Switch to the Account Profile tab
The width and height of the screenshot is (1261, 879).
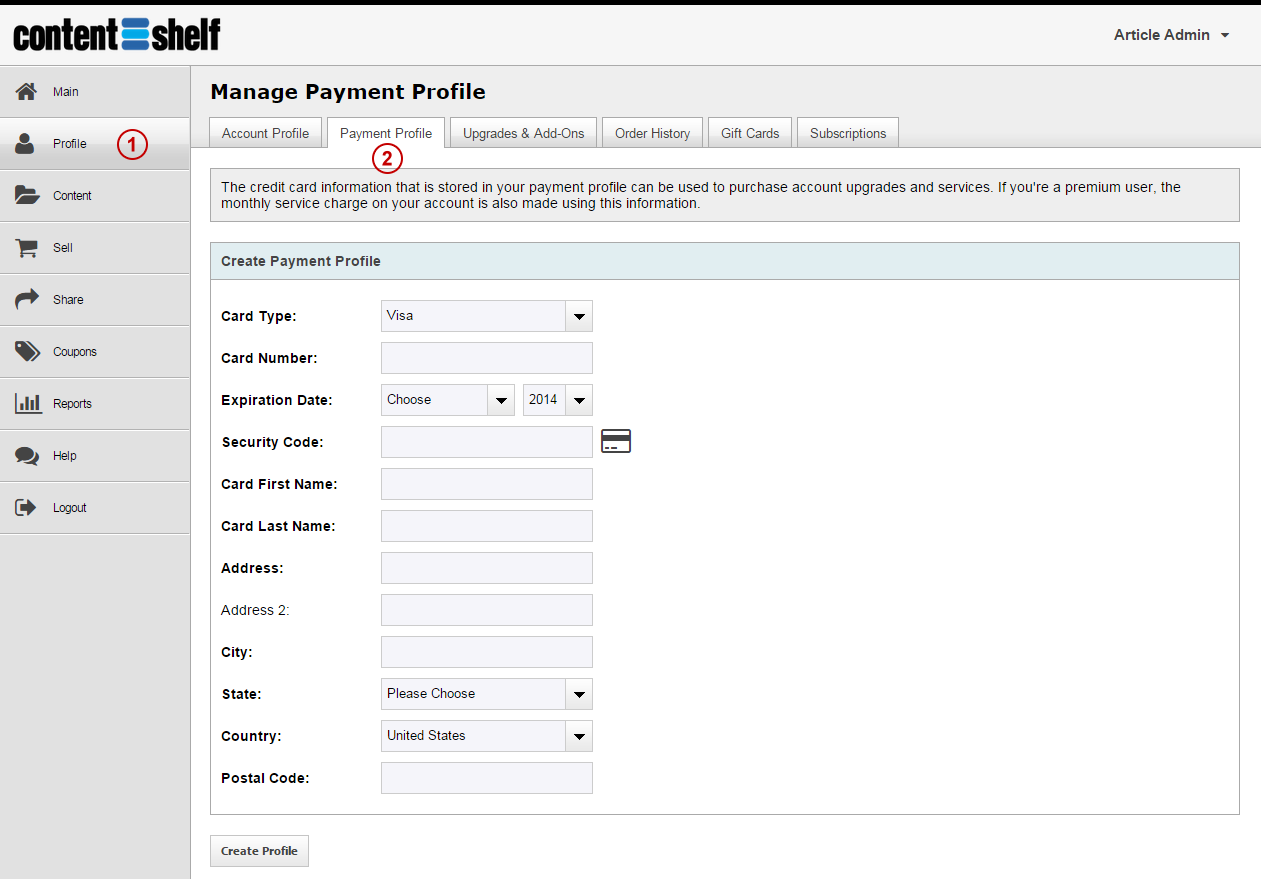266,133
